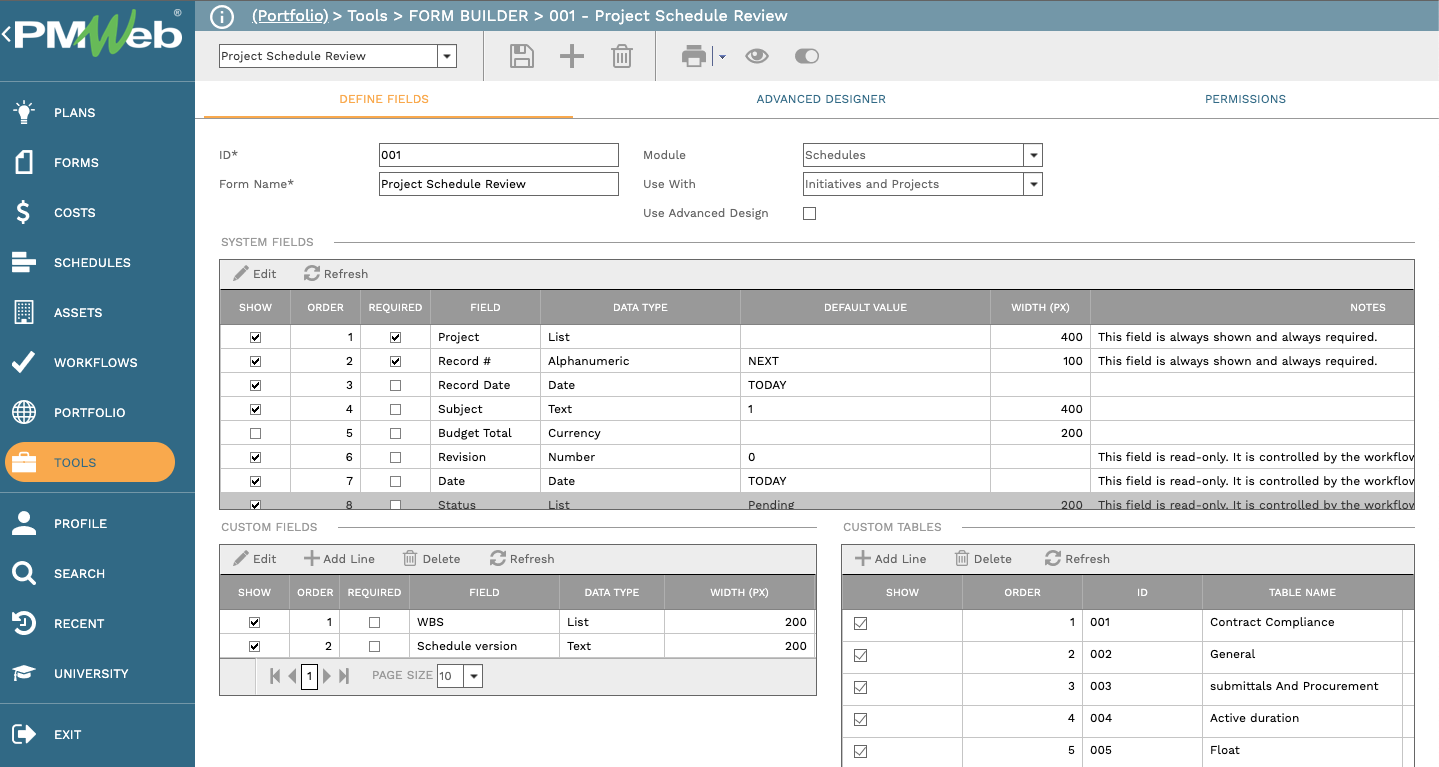Select the Tools menu item
The image size is (1439, 767).
pyautogui.click(x=90, y=462)
